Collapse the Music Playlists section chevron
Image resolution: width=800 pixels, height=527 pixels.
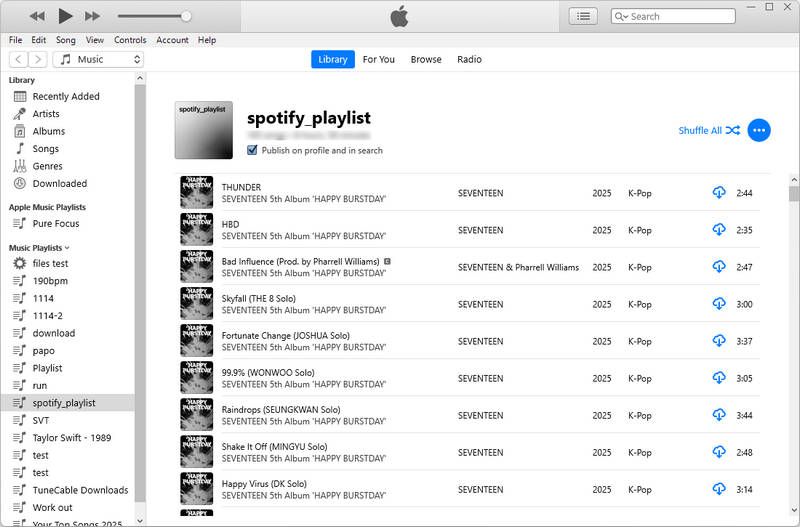(67, 248)
